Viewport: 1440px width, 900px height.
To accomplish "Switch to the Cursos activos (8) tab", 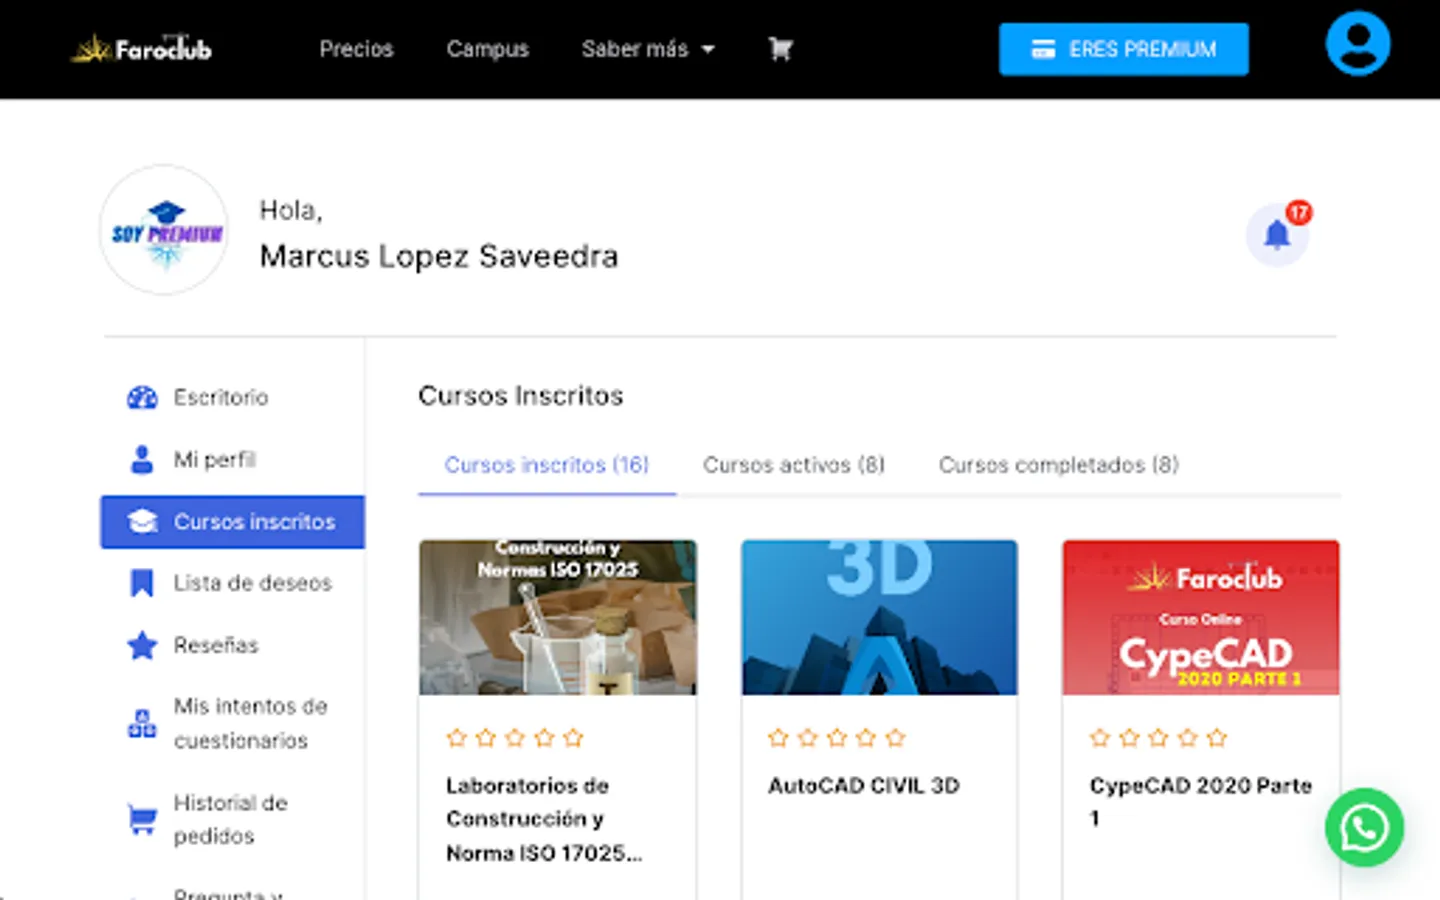I will coord(794,465).
